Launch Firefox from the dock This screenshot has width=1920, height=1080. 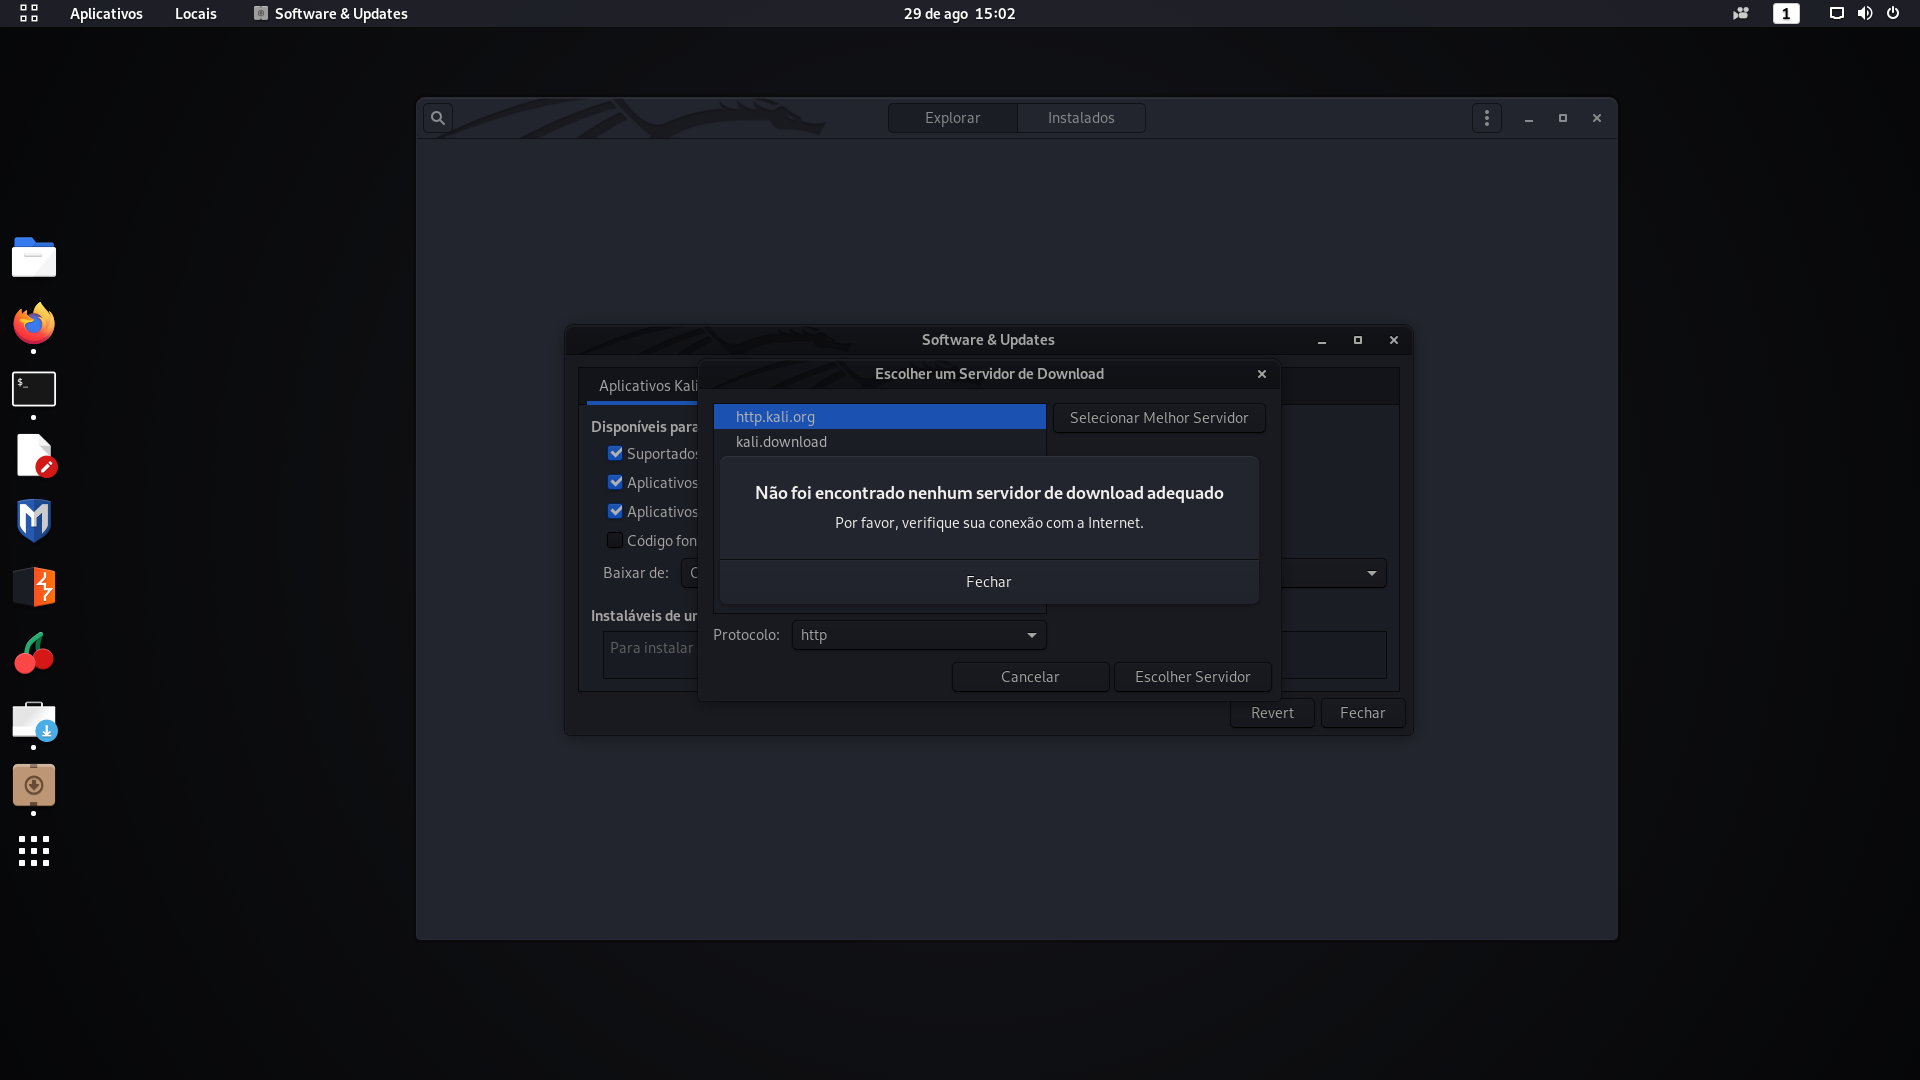tap(34, 323)
